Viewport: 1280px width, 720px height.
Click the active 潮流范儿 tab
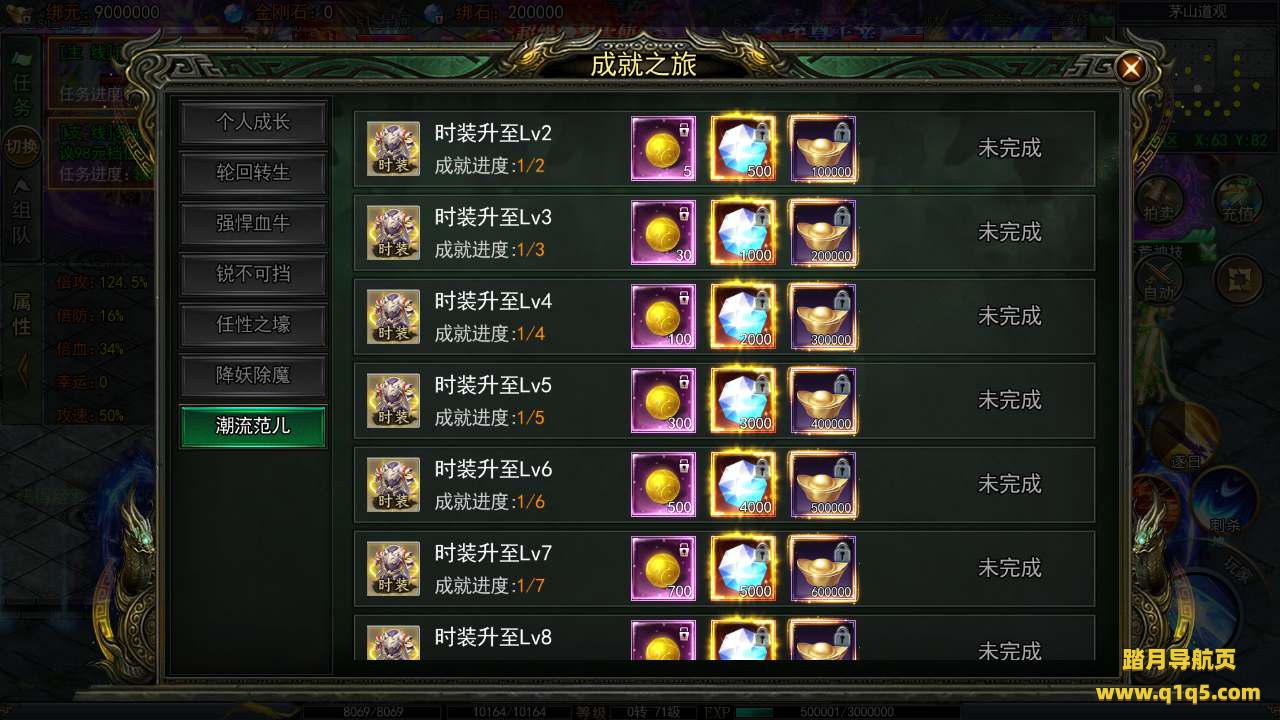pos(253,426)
